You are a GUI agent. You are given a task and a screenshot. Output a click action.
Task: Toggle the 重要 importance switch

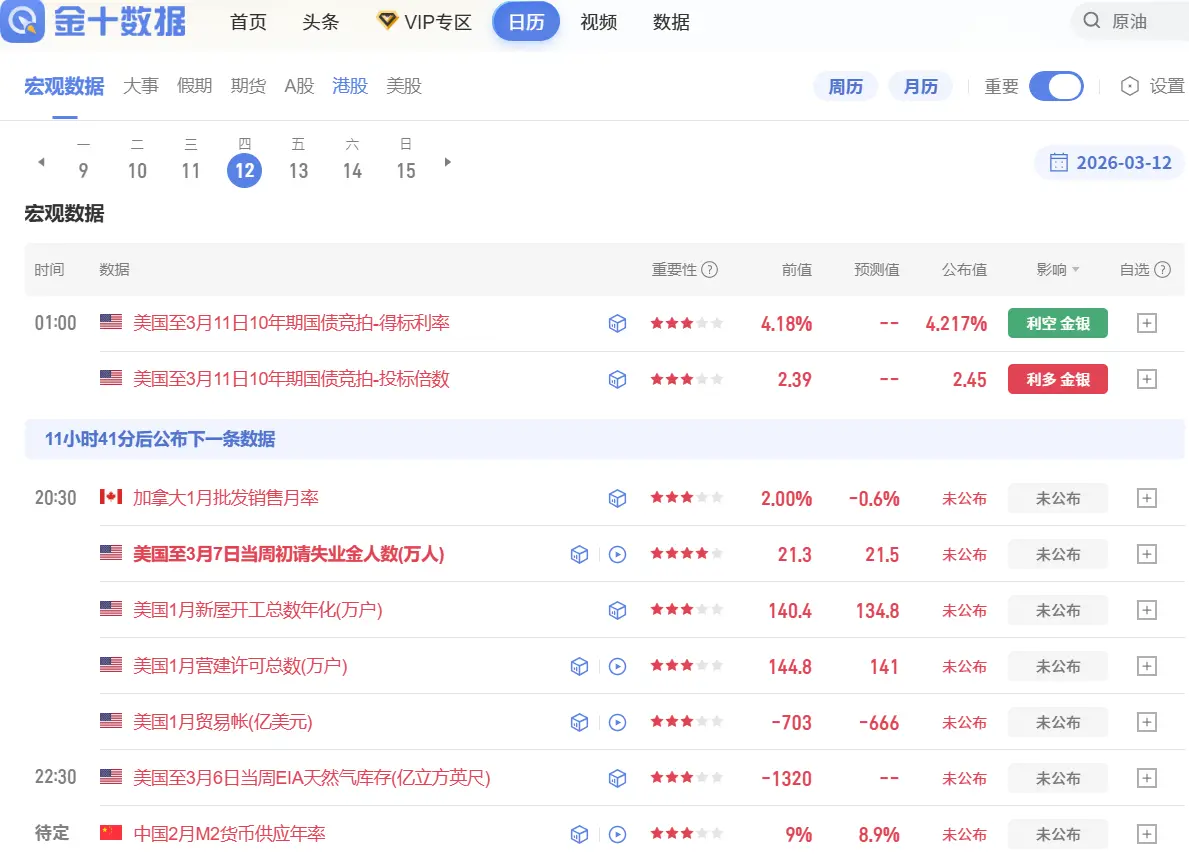pos(1056,86)
